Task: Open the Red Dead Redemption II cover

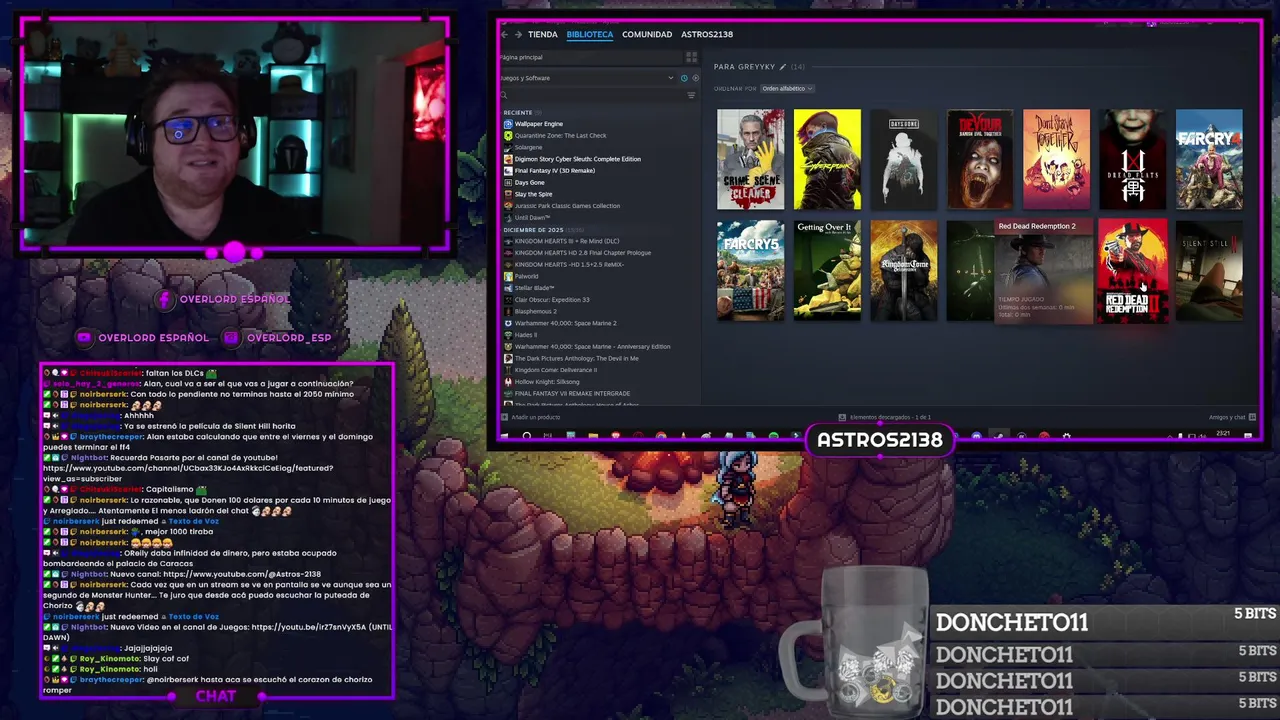Action: (1133, 270)
